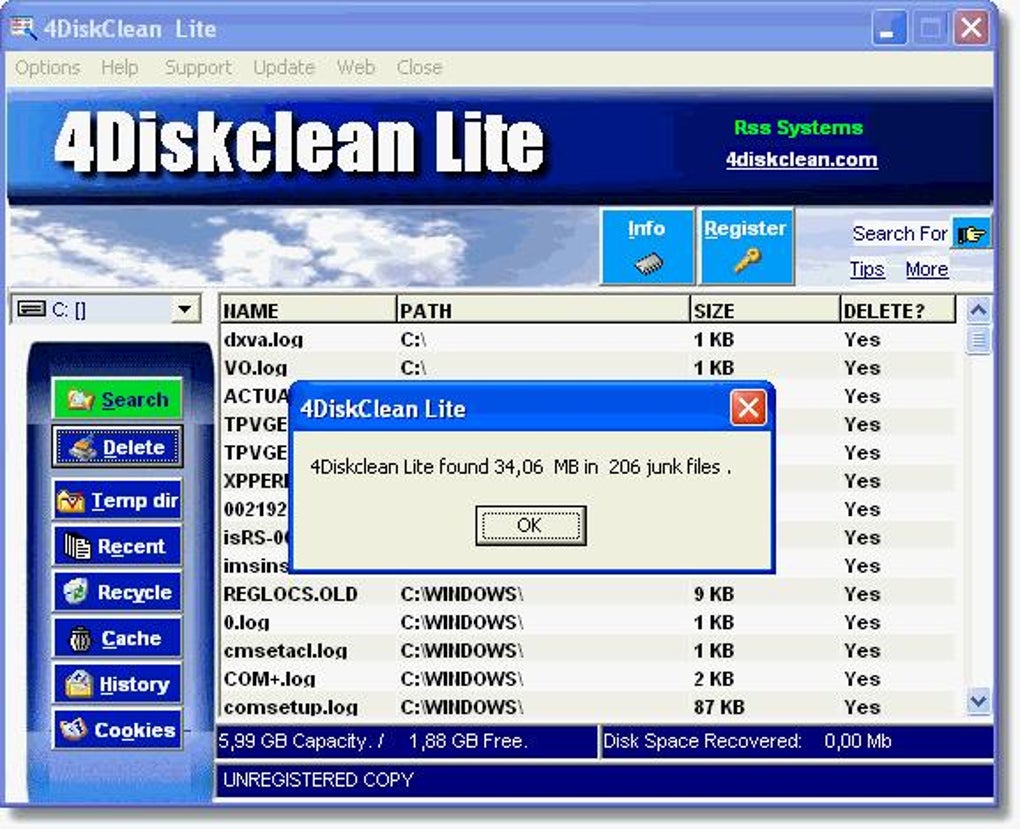Click the UNREGISTERED COPY status bar
Viewport: 1020px width, 829px height.
click(x=604, y=780)
